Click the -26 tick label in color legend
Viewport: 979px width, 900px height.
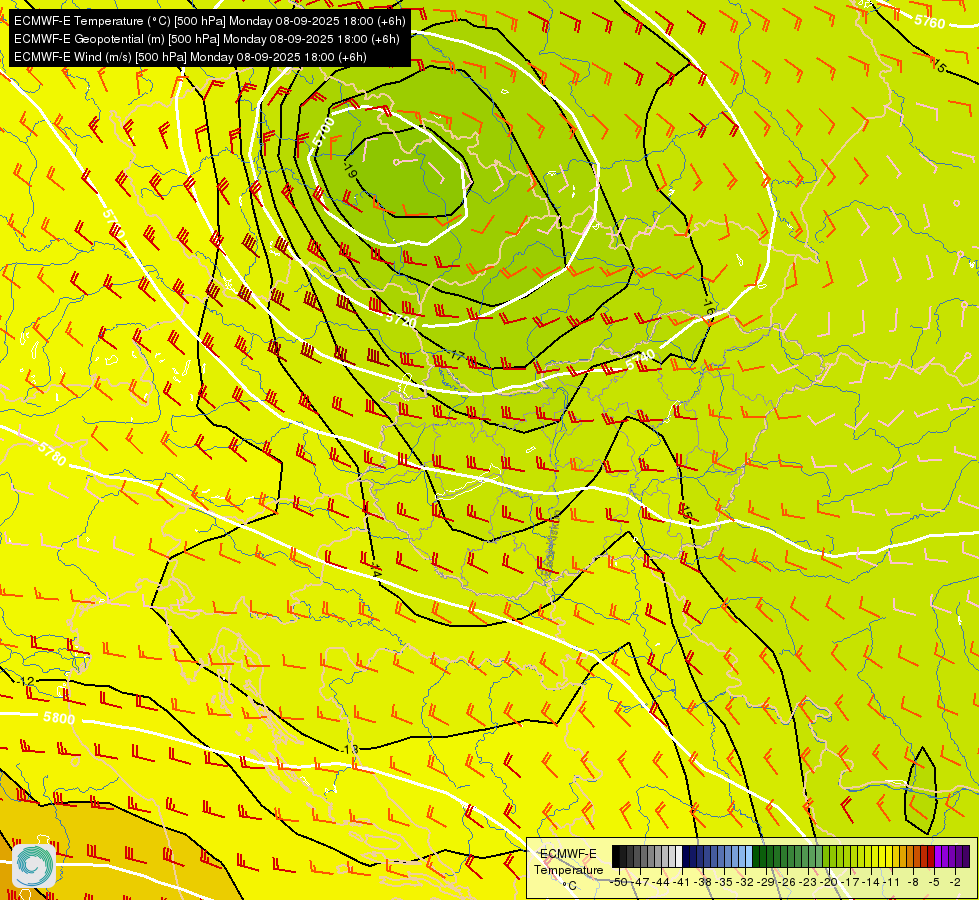coord(787,882)
